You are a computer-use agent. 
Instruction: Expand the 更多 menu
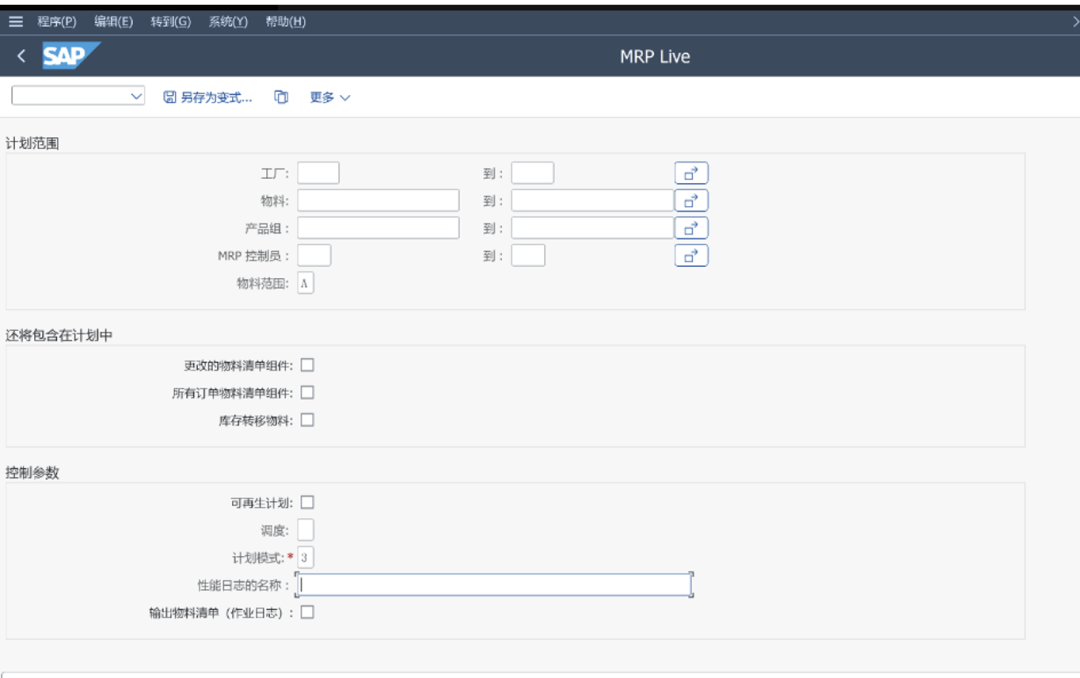click(x=330, y=97)
